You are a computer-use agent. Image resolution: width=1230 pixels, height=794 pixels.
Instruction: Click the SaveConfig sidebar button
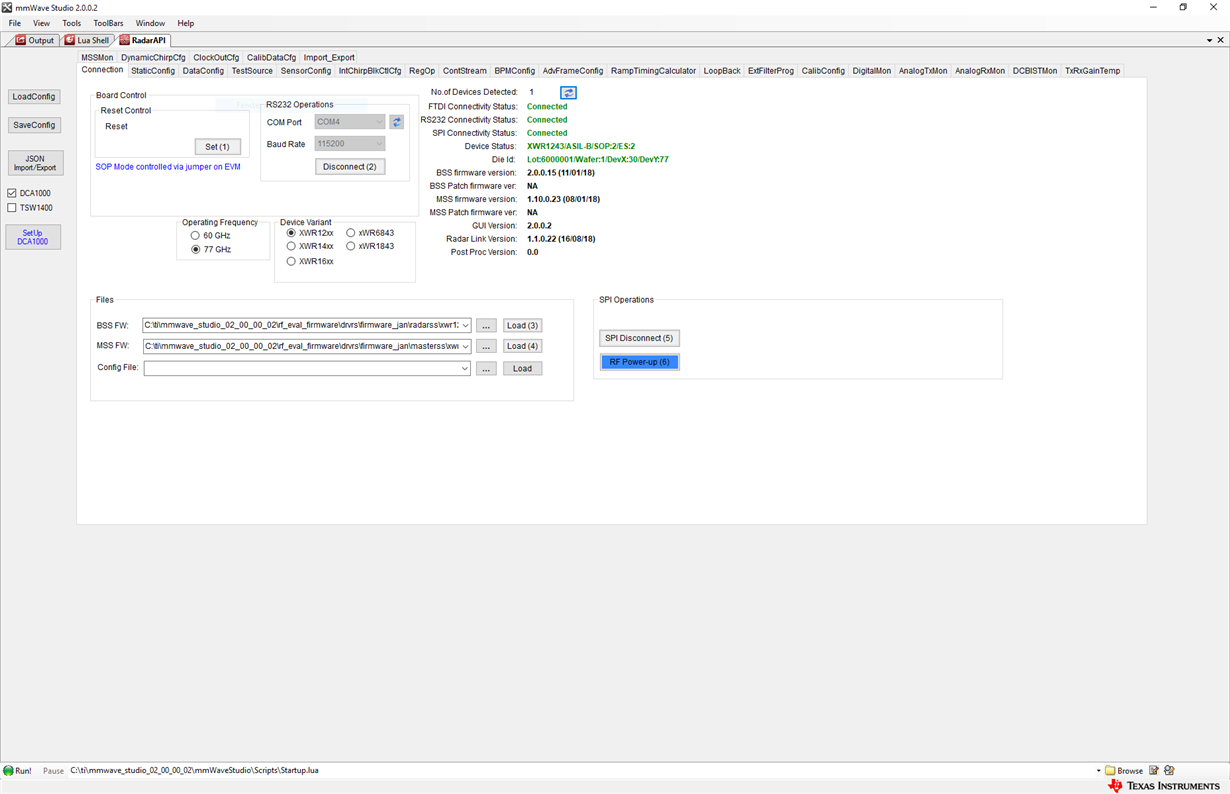34,125
